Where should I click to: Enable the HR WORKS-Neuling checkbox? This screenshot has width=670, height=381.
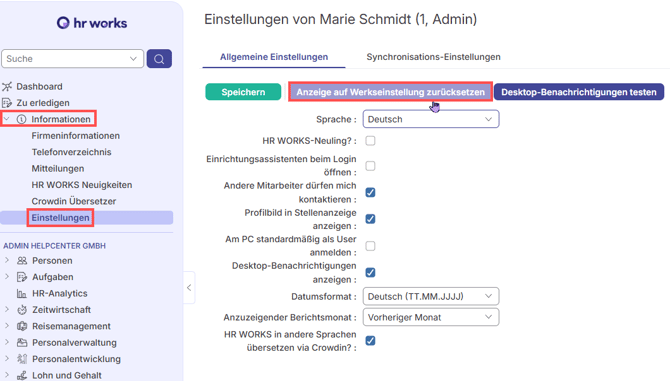point(370,141)
